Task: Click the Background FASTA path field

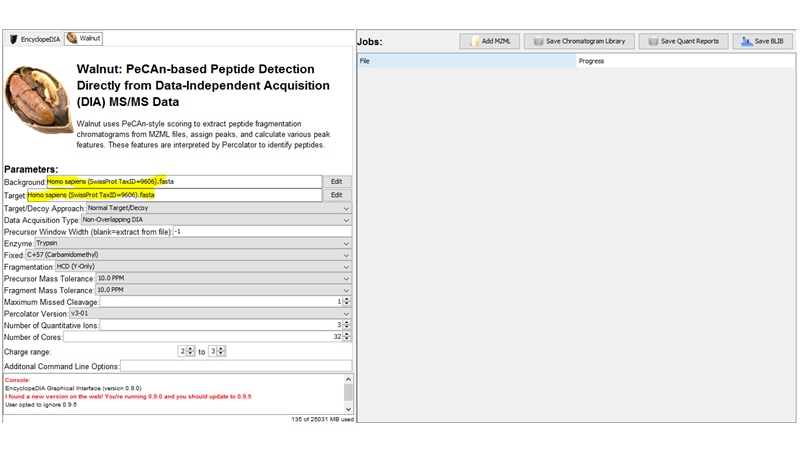Action: [184, 182]
